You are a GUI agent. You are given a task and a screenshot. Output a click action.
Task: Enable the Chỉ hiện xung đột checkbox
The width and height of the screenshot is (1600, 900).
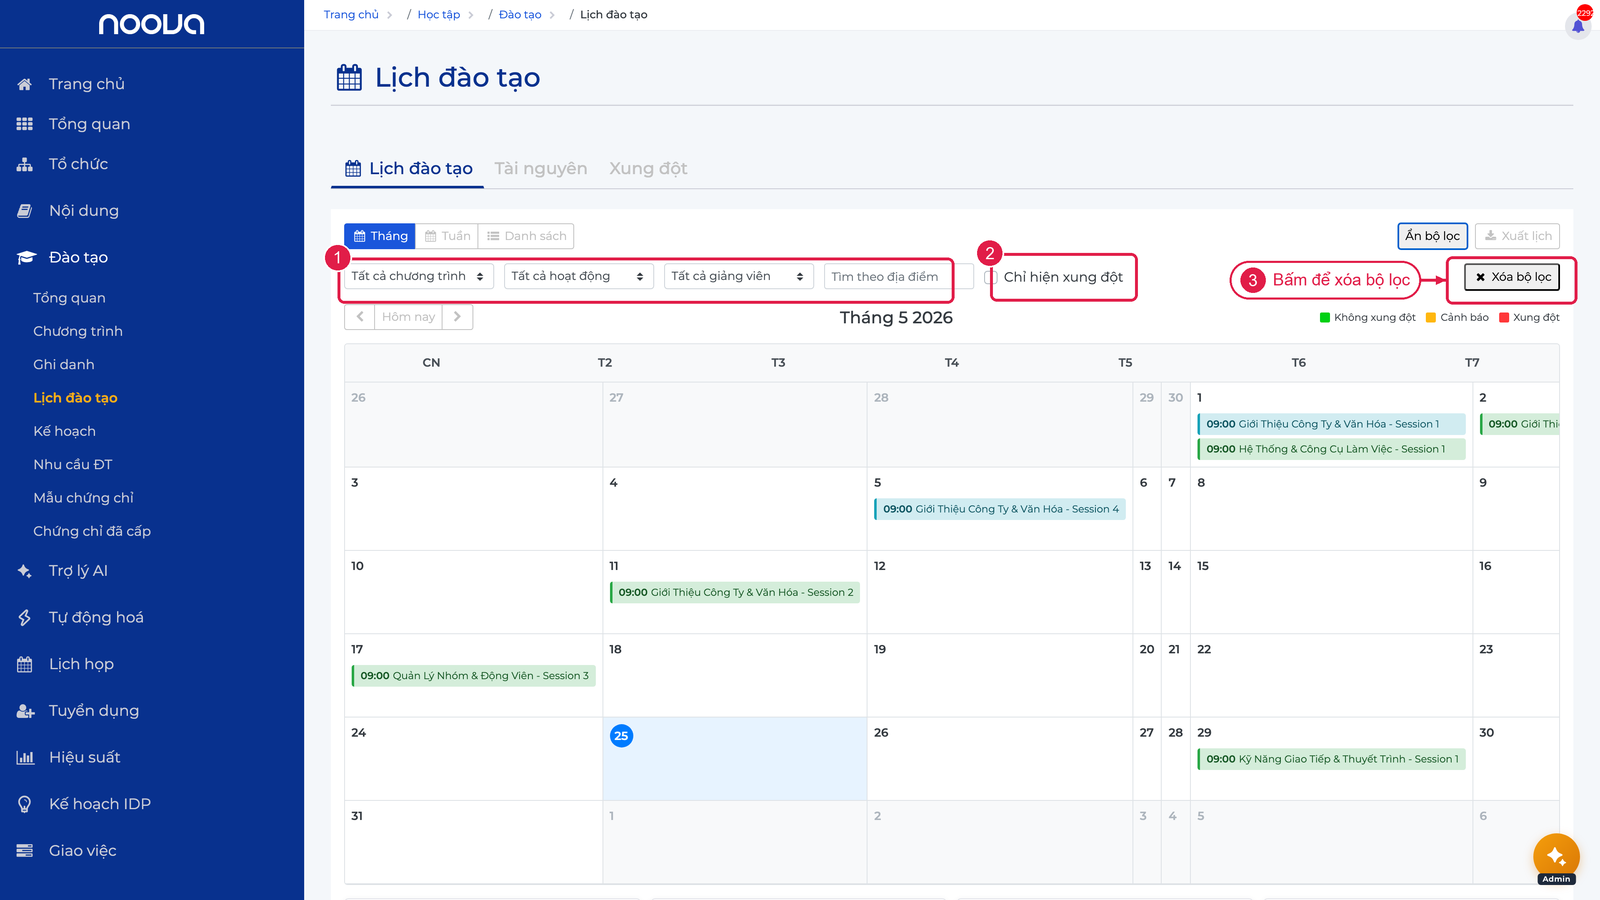(x=991, y=277)
